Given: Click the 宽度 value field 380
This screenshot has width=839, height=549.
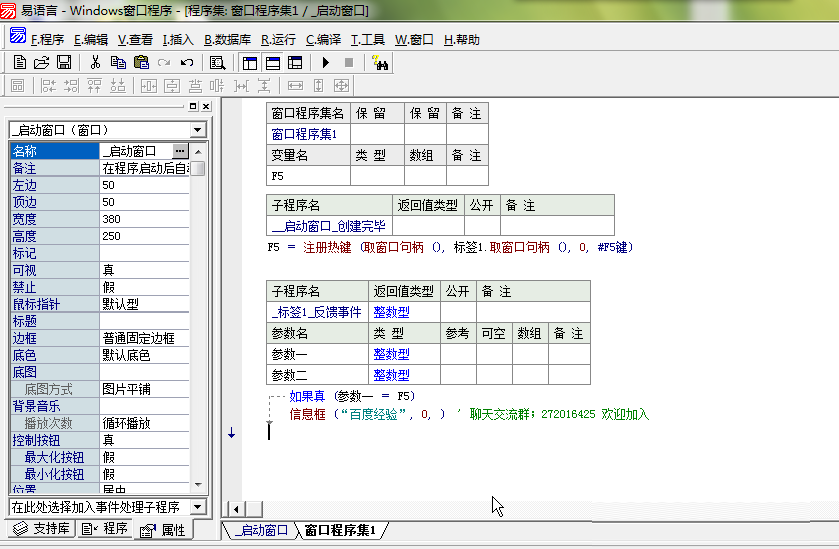Looking at the screenshot, I should 144,219.
